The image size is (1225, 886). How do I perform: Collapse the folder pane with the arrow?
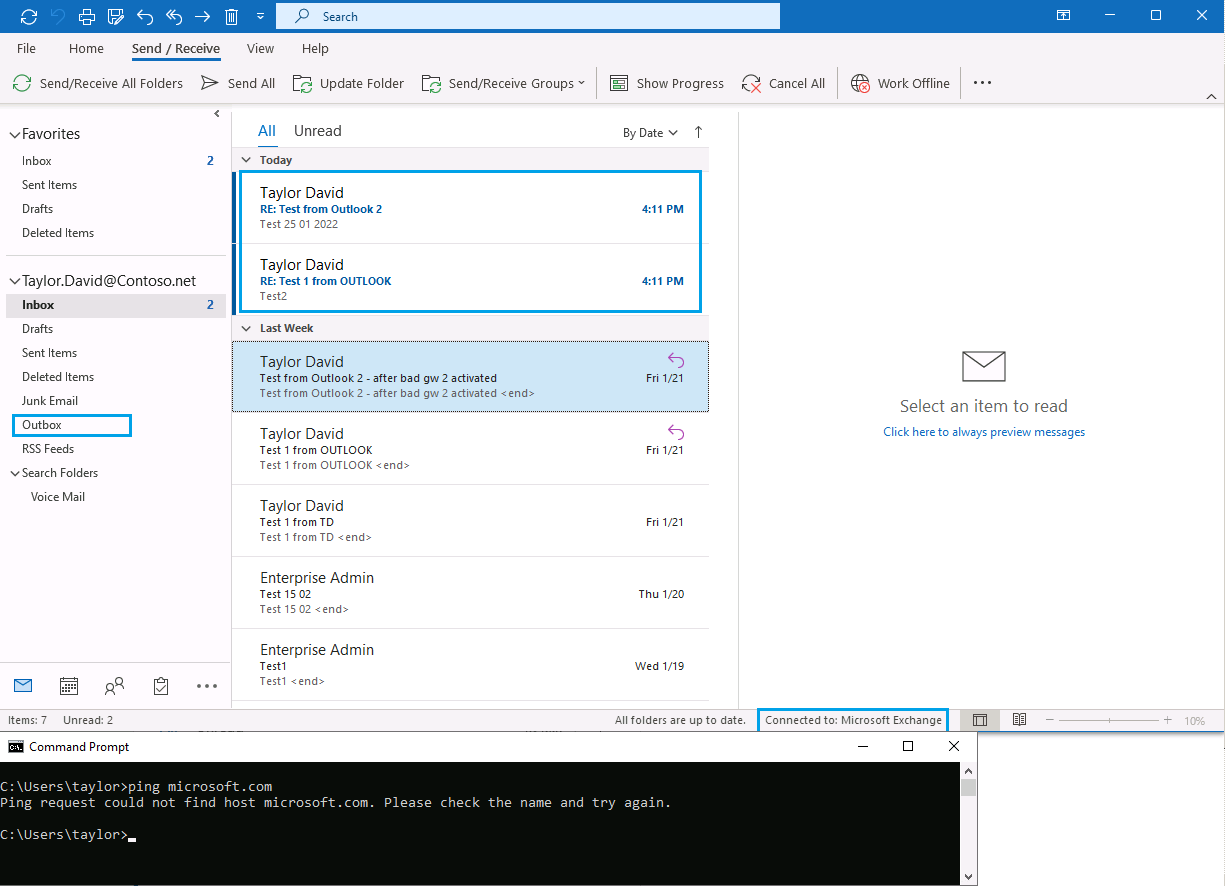point(217,114)
